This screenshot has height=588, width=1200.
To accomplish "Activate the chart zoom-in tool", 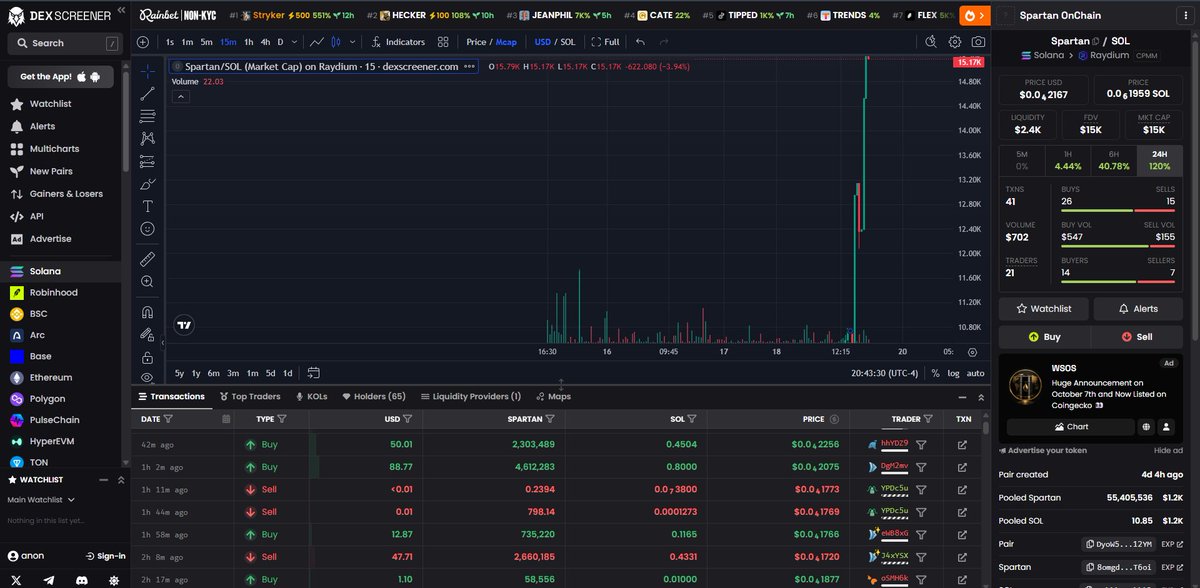I will 147,282.
